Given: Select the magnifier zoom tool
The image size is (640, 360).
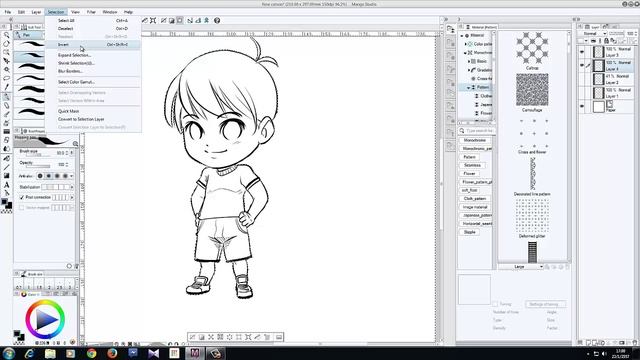Looking at the screenshot, I should pos(7,35).
